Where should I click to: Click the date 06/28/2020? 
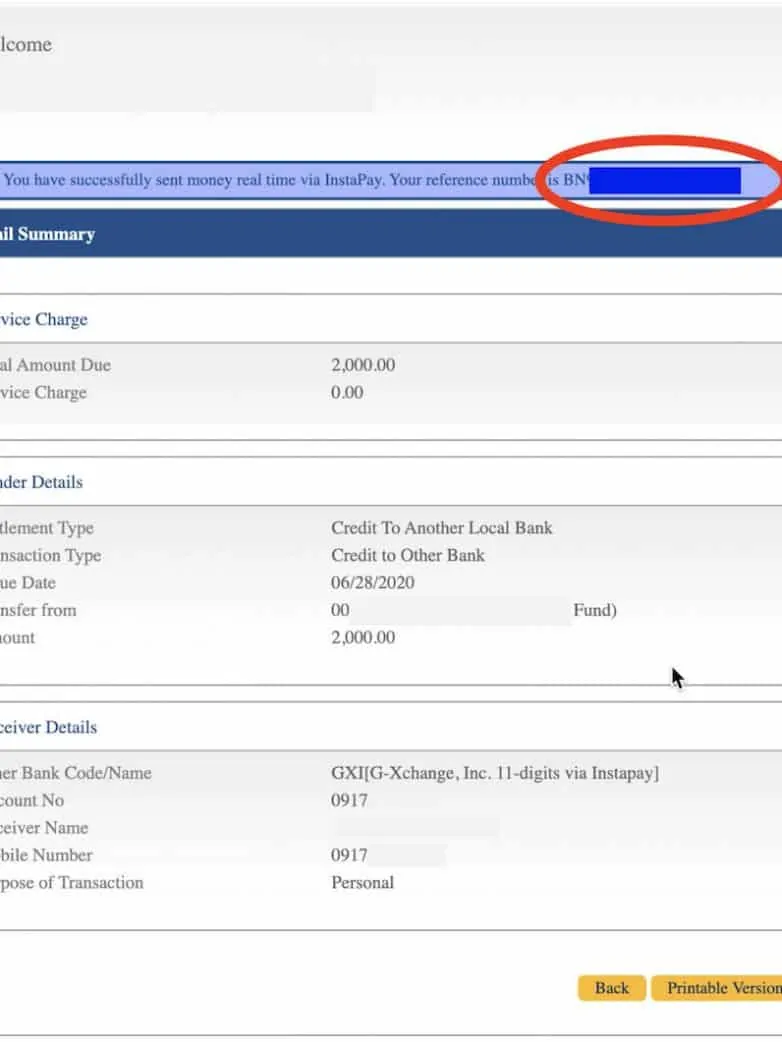tap(372, 582)
